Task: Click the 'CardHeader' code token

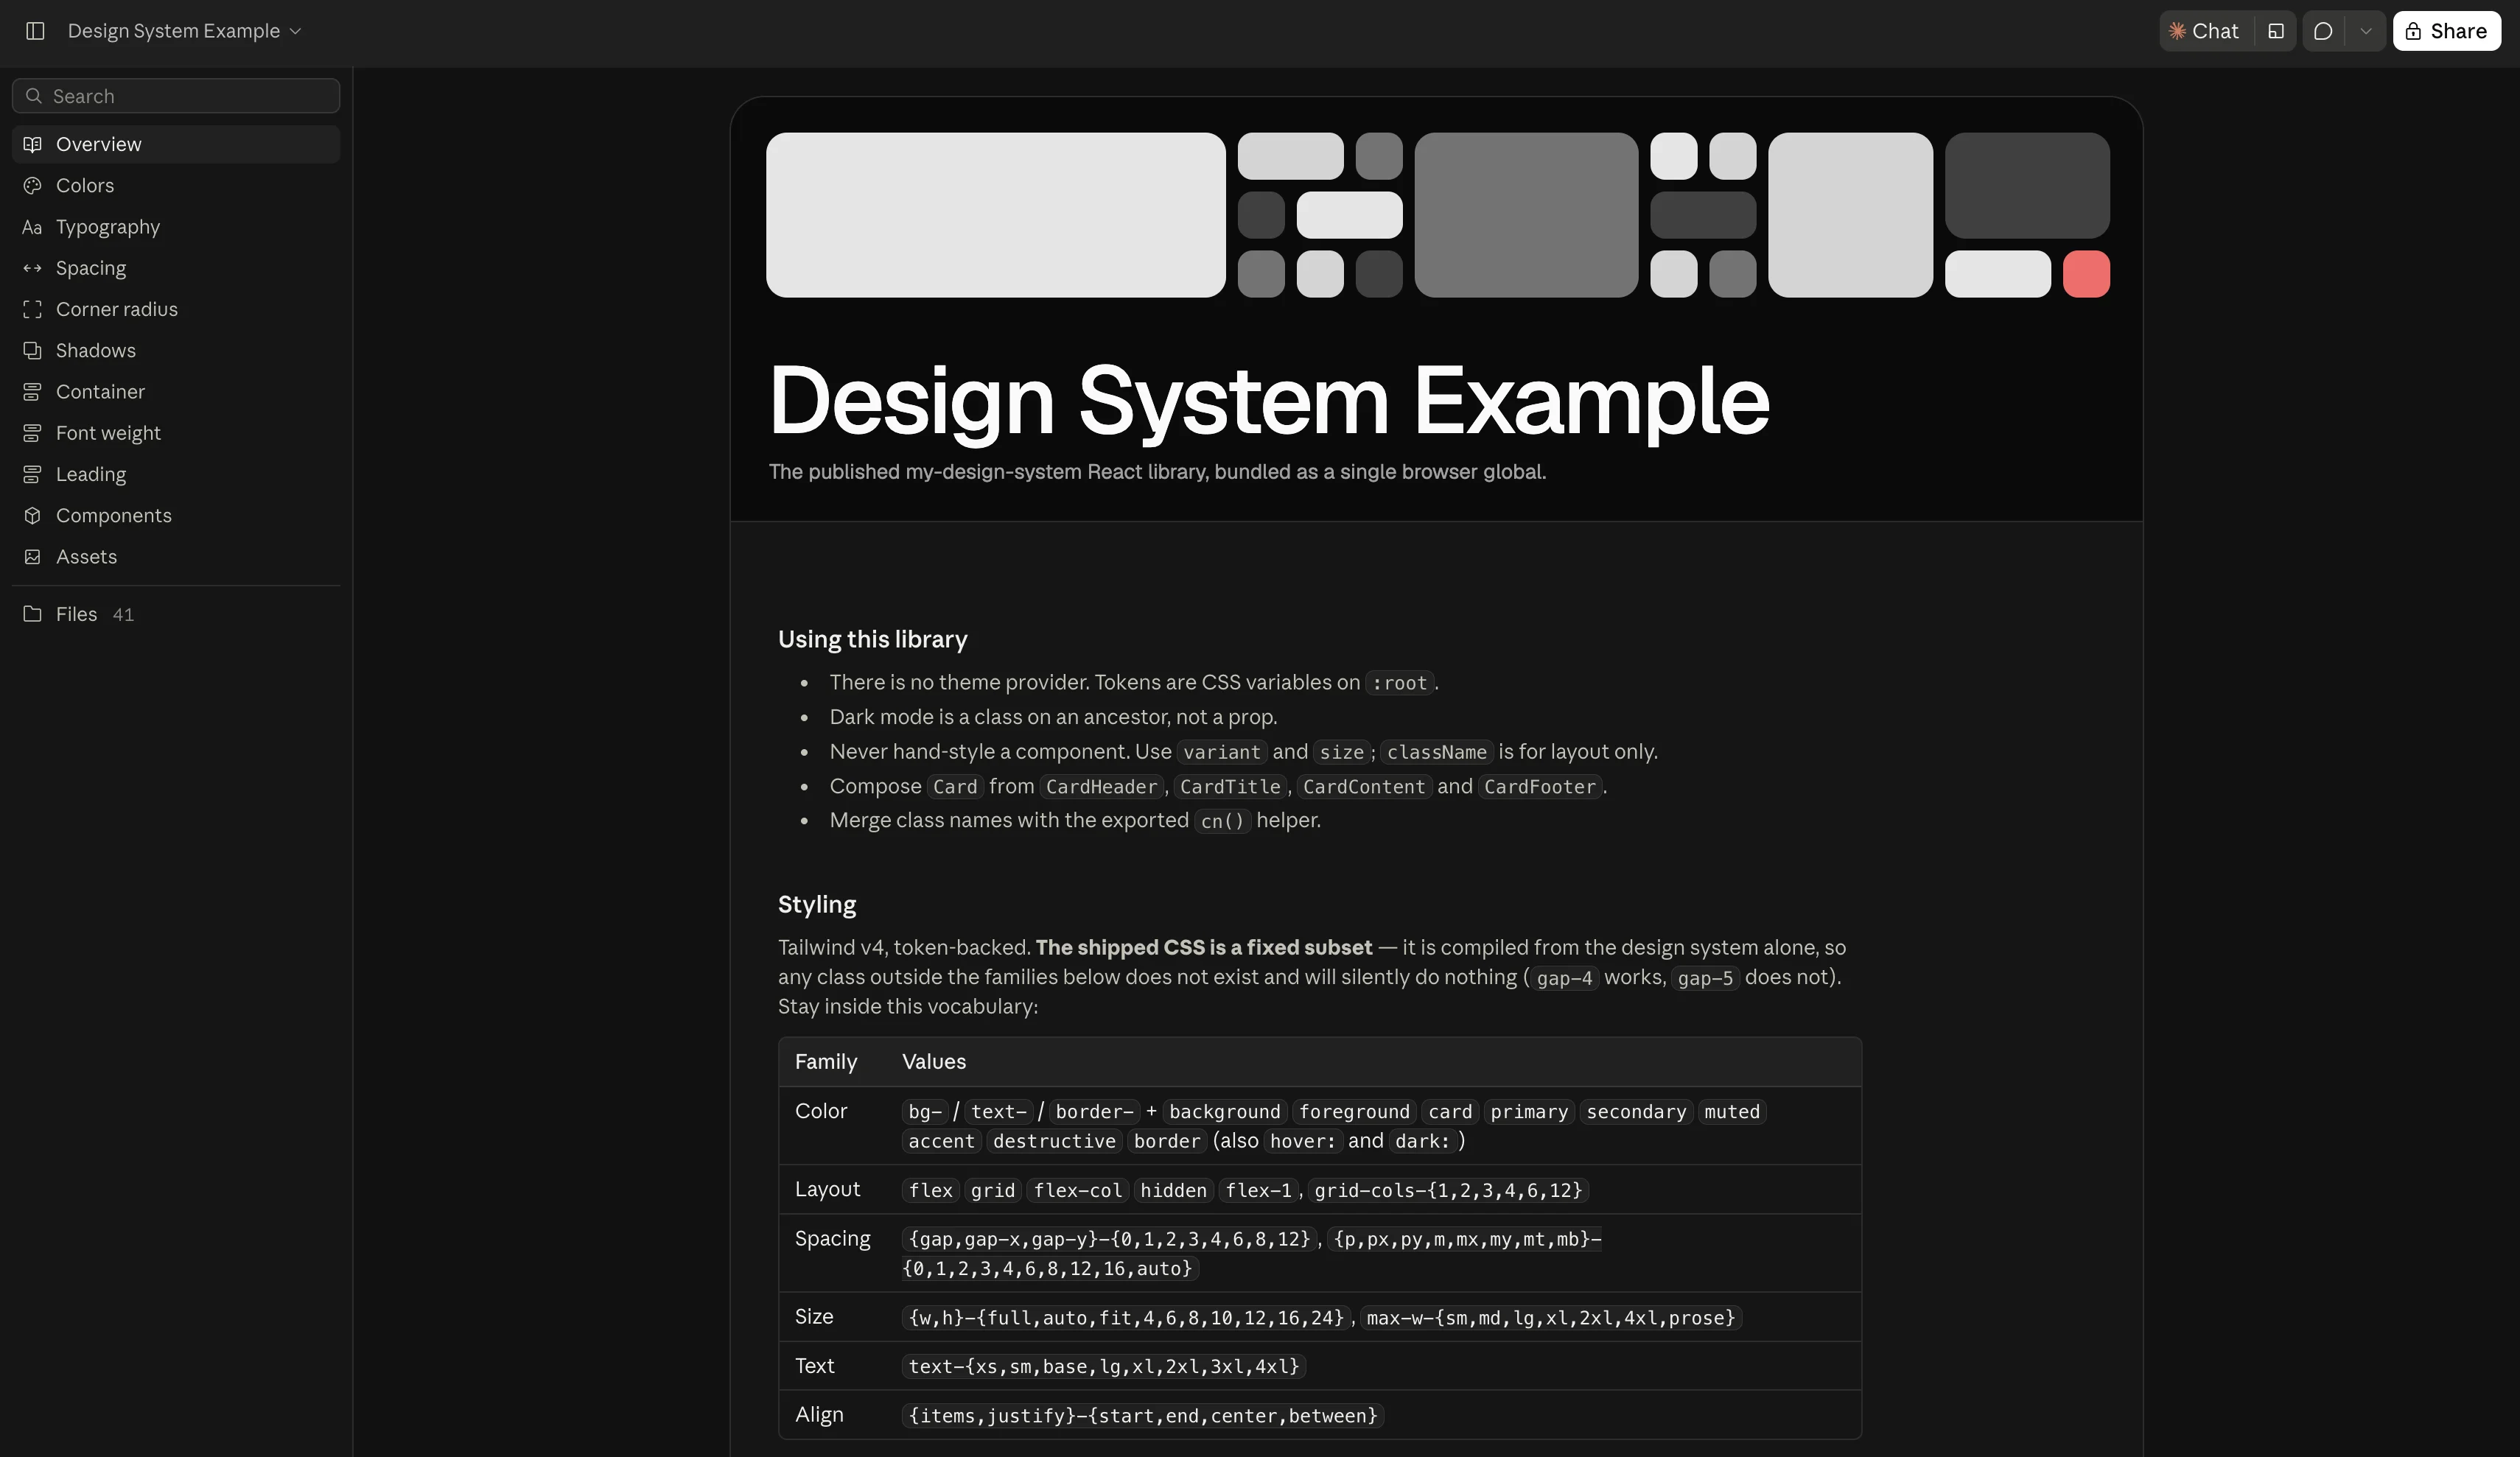Action: (1101, 787)
